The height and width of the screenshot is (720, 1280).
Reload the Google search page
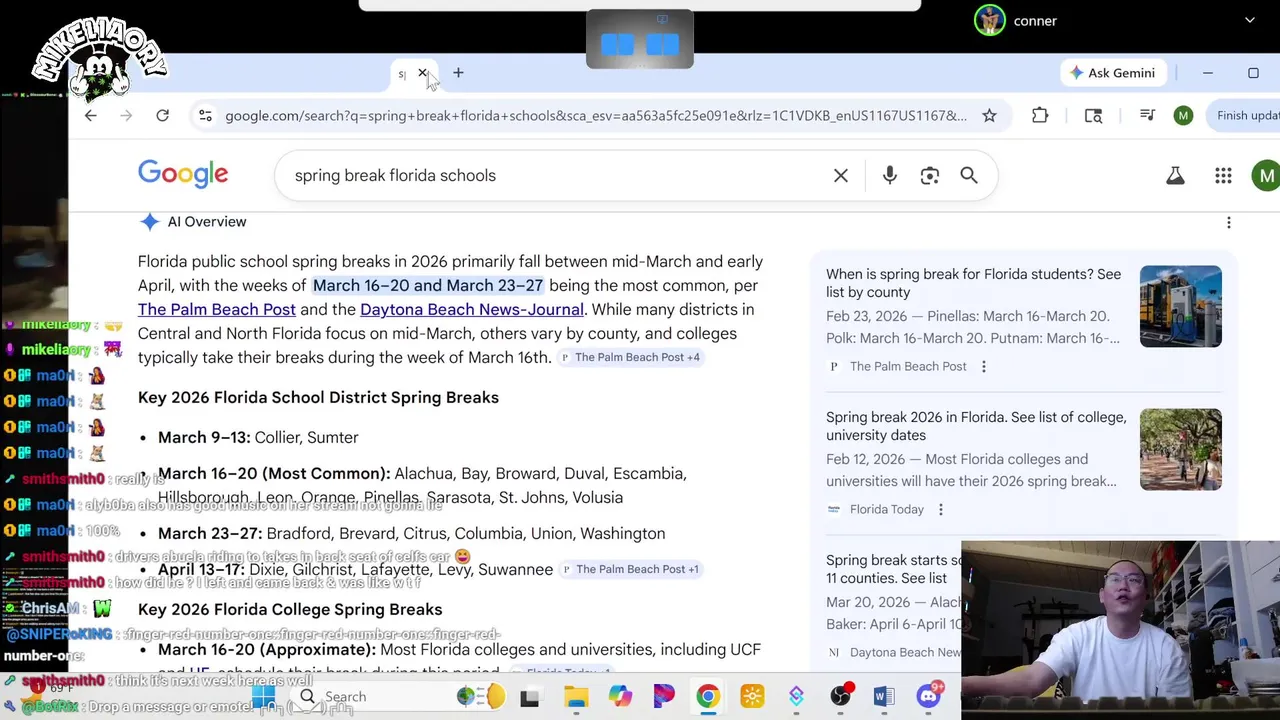point(162,116)
